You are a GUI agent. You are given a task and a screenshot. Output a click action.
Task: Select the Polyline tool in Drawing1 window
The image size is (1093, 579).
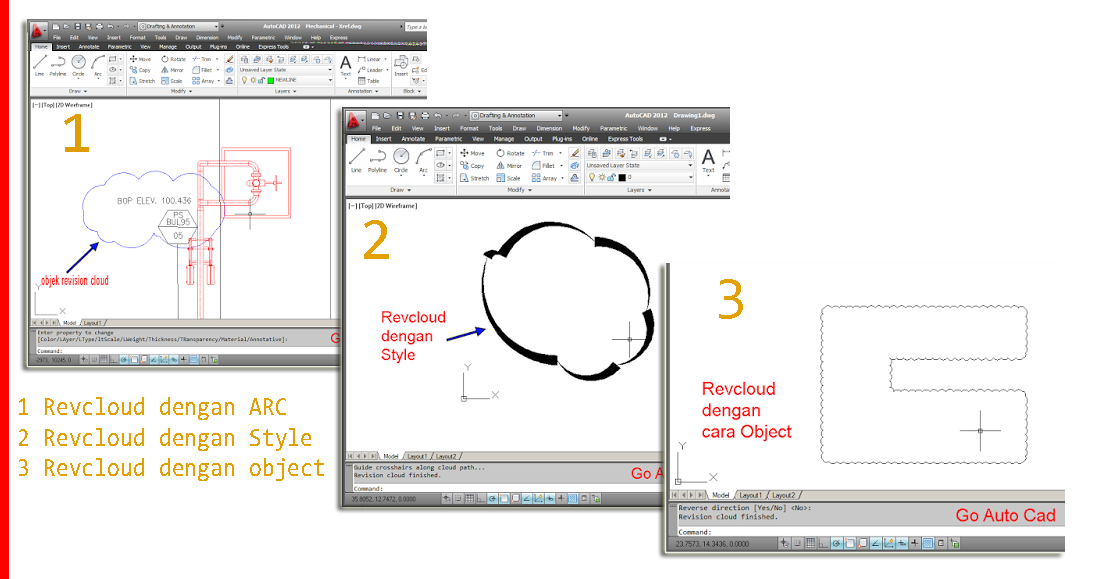(x=377, y=160)
